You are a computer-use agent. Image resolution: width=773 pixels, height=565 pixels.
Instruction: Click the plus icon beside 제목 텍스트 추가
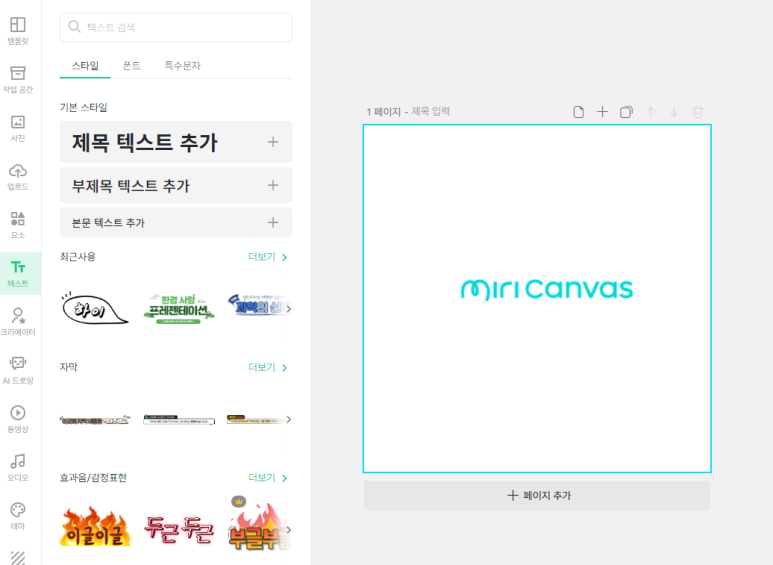point(273,142)
